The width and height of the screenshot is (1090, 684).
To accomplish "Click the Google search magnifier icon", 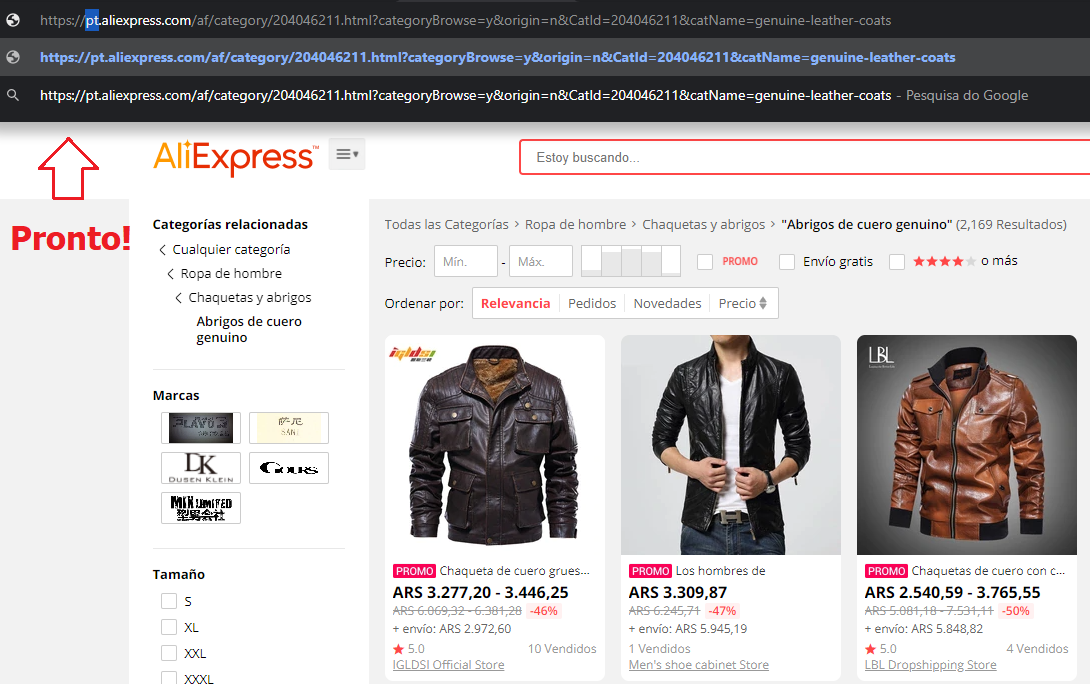I will [x=13, y=96].
